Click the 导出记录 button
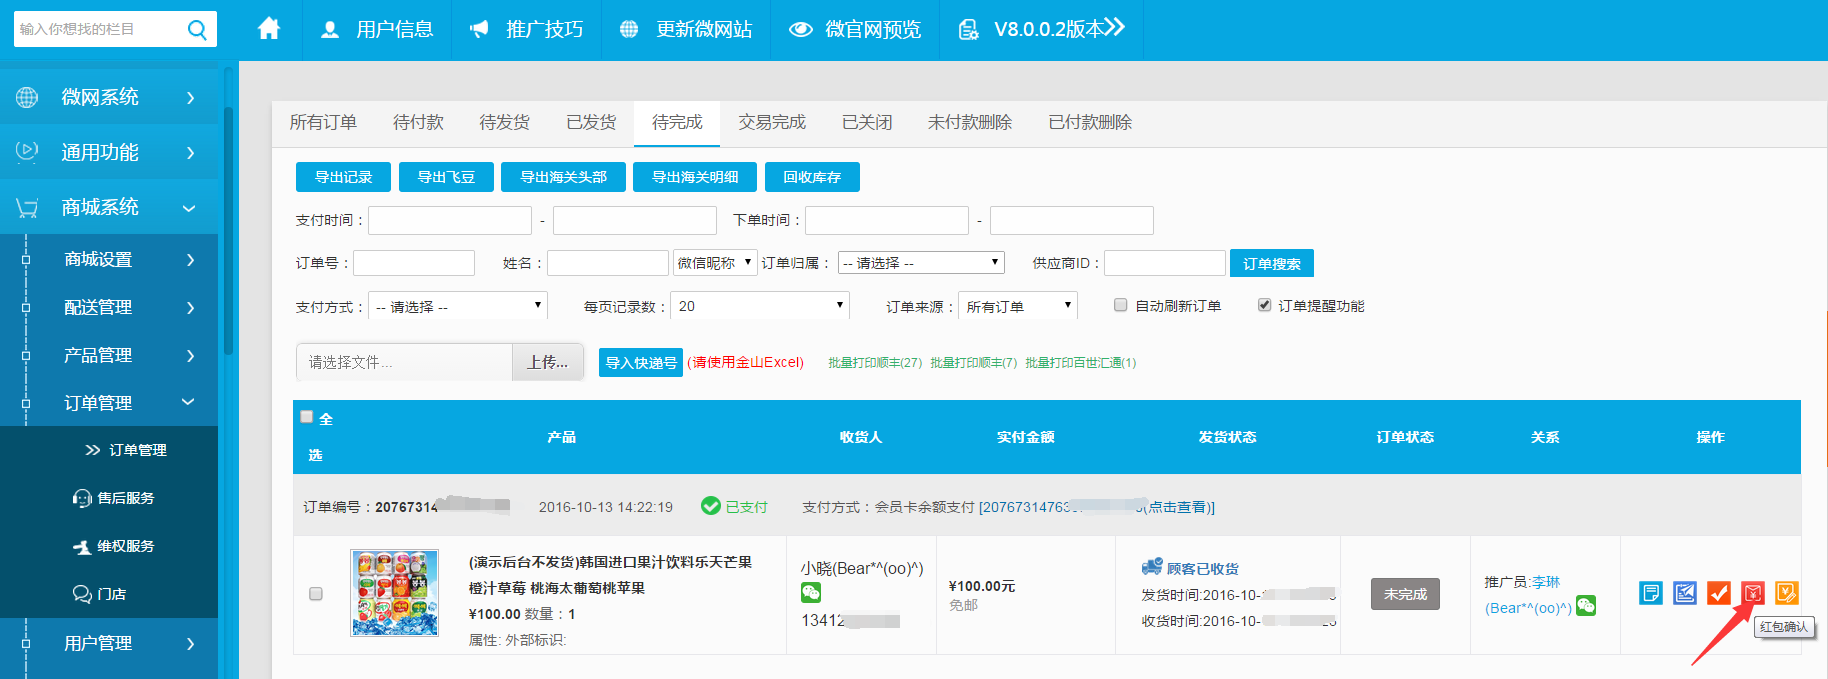Viewport: 1828px width, 679px height. pos(343,177)
